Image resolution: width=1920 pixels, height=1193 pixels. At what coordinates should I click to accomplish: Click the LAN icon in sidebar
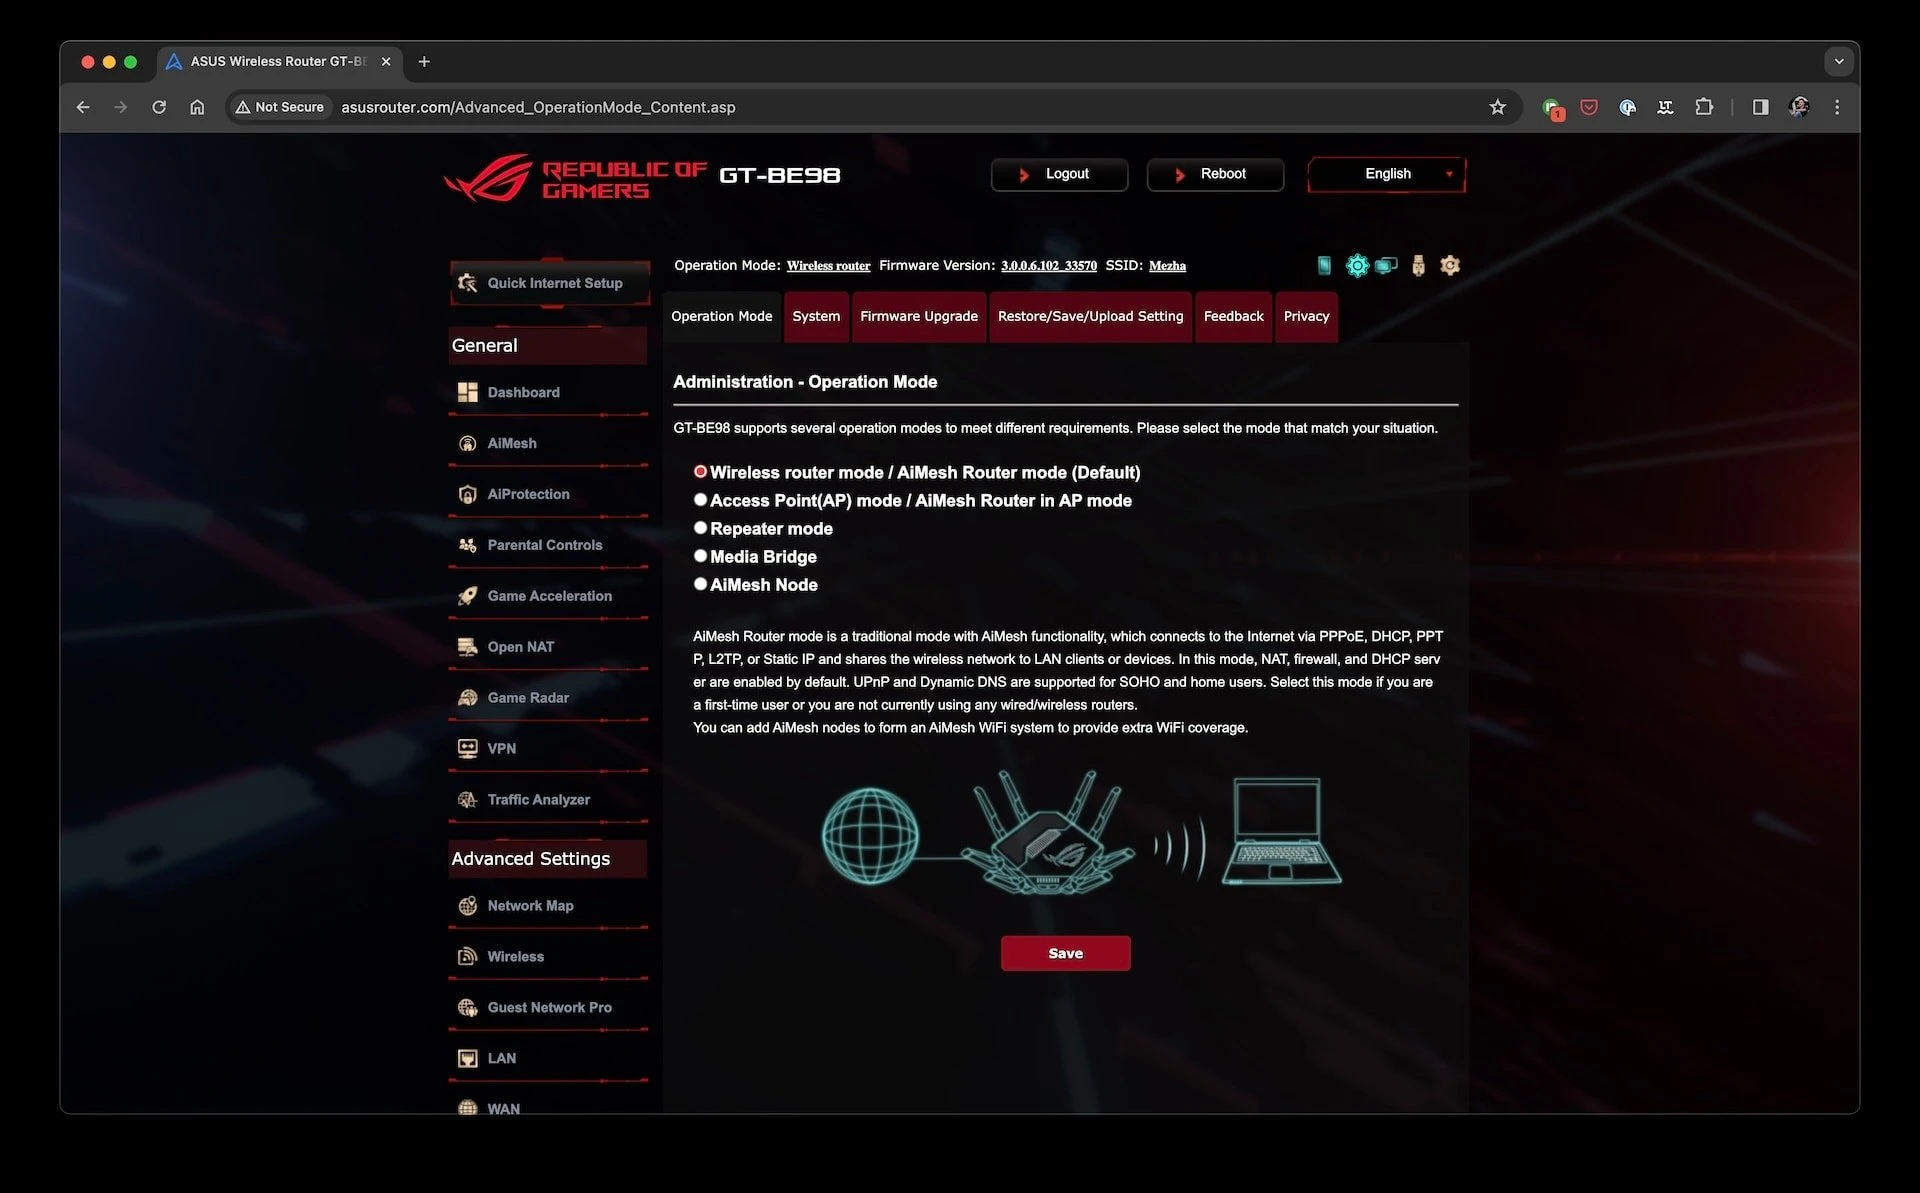point(467,1058)
